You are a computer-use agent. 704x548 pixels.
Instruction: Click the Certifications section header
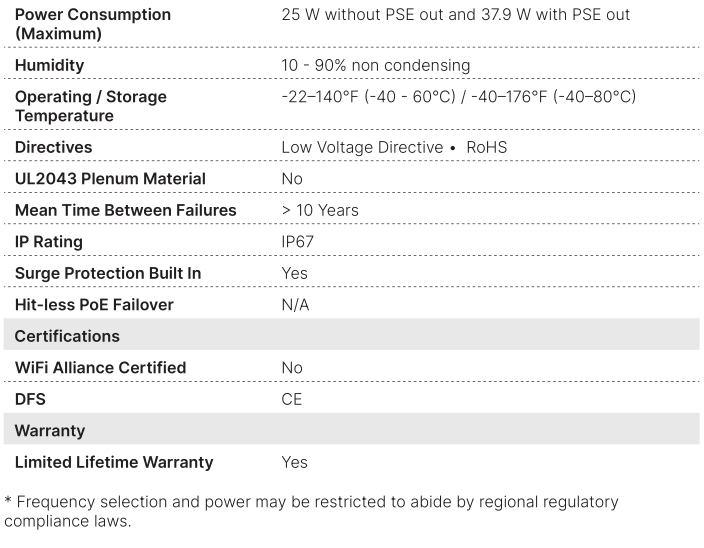point(67,336)
